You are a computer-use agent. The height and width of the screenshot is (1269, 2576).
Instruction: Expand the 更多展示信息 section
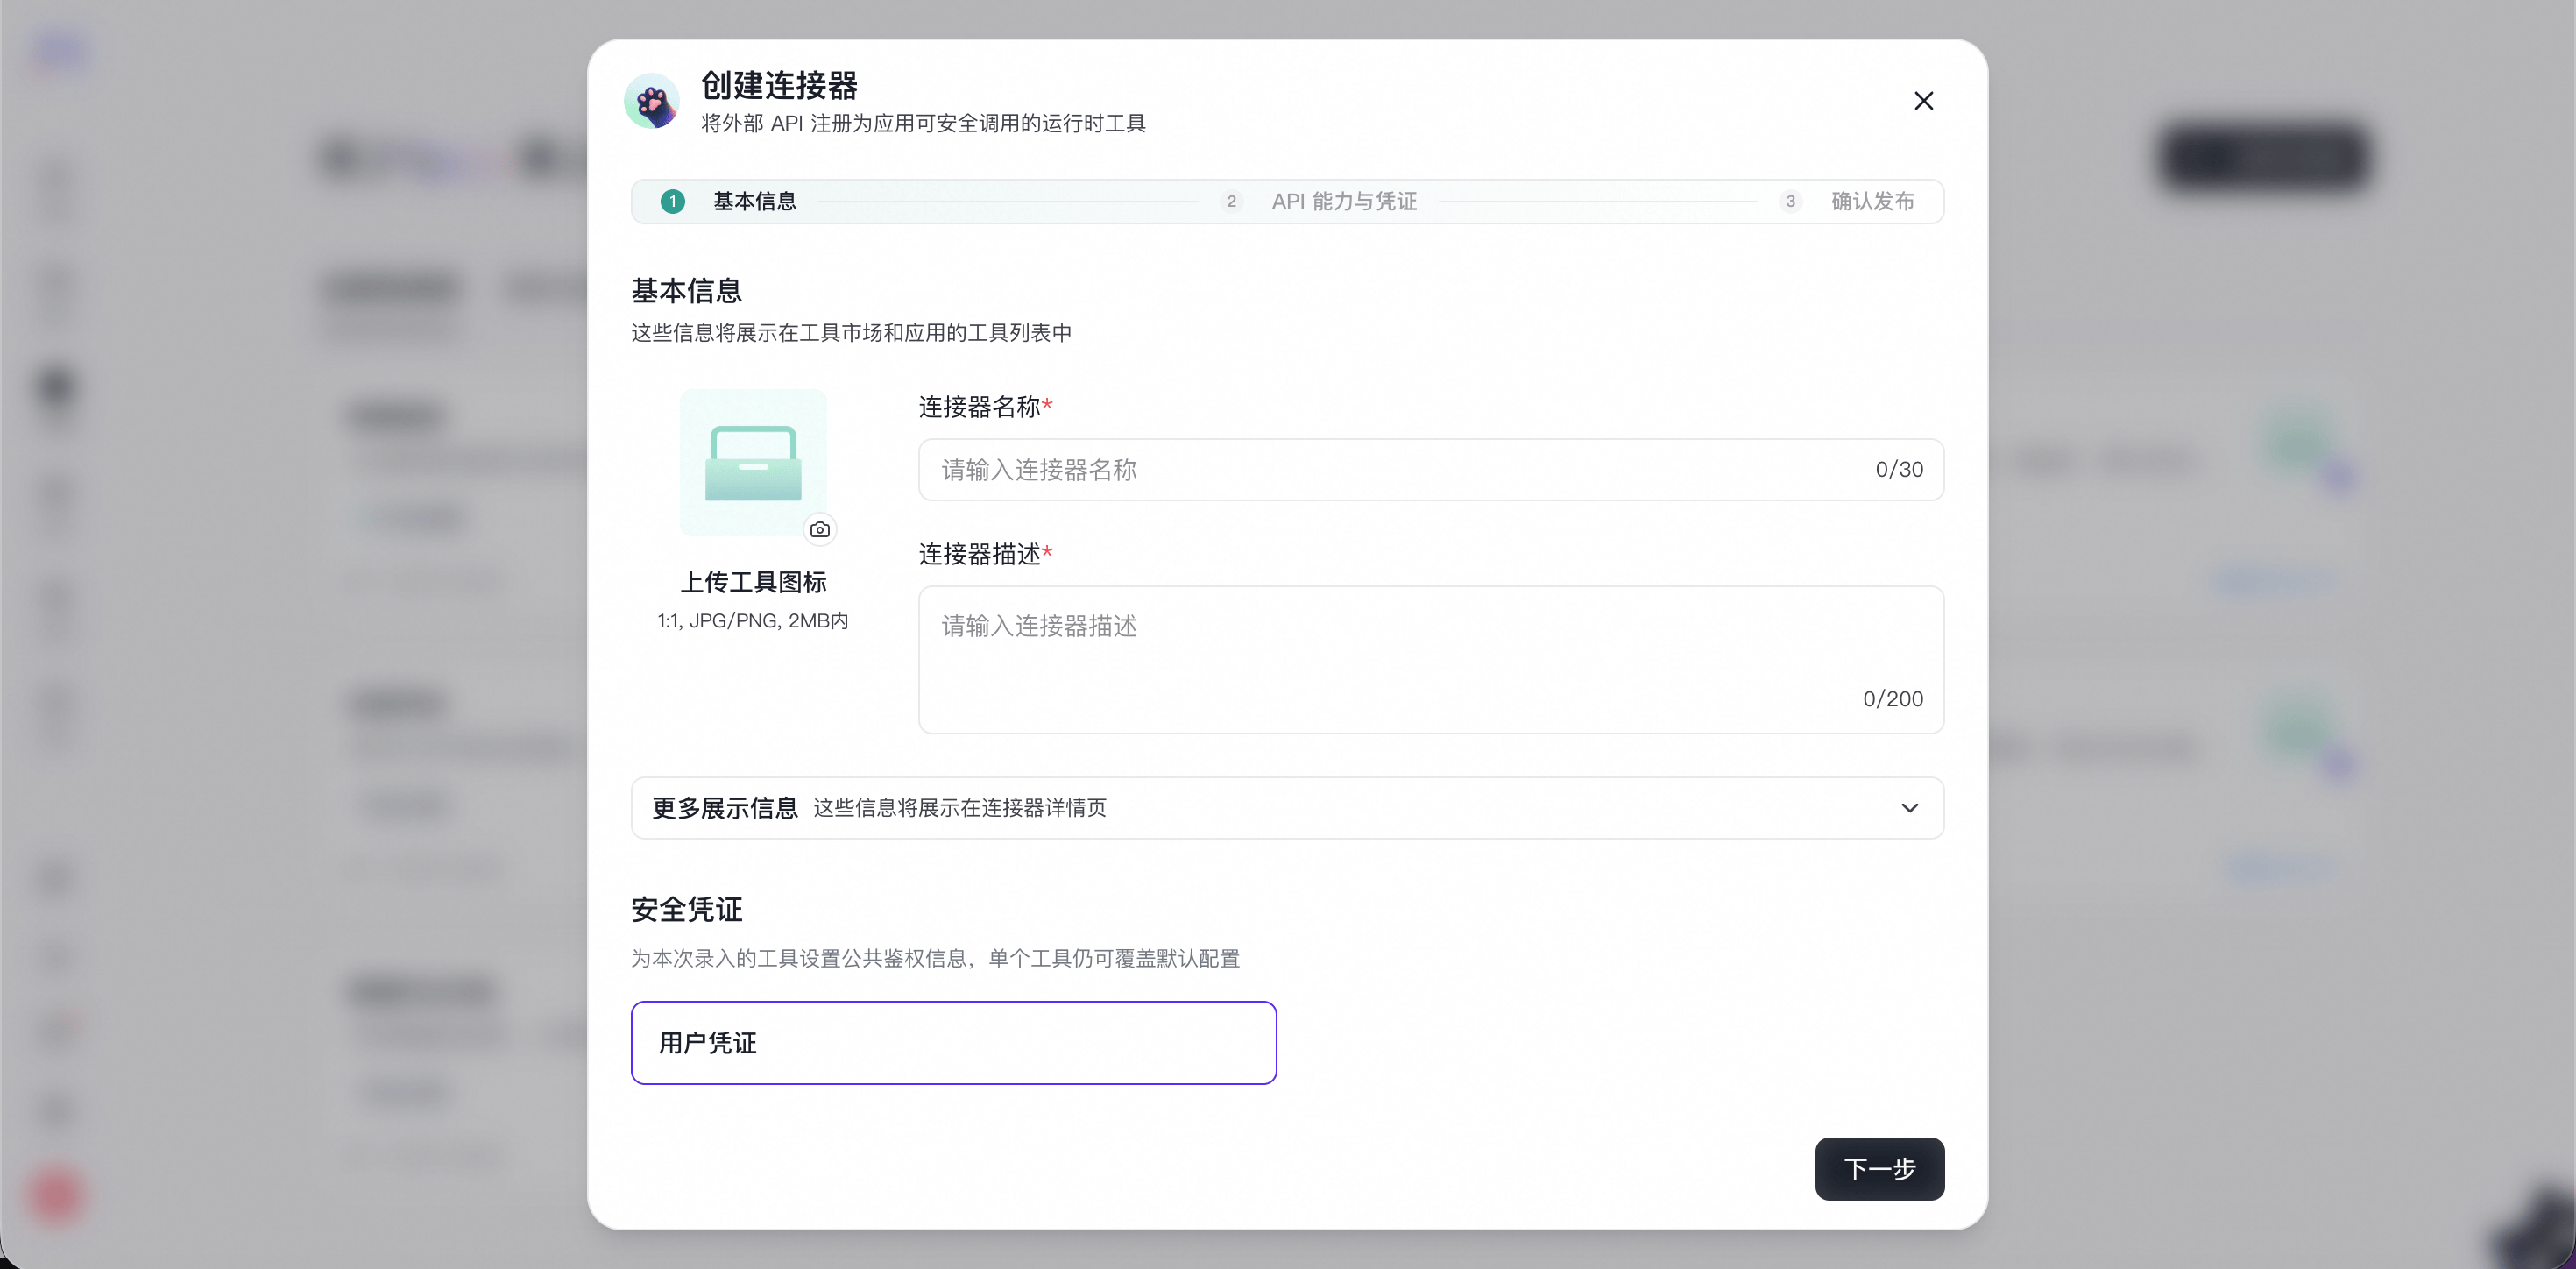[1287, 807]
